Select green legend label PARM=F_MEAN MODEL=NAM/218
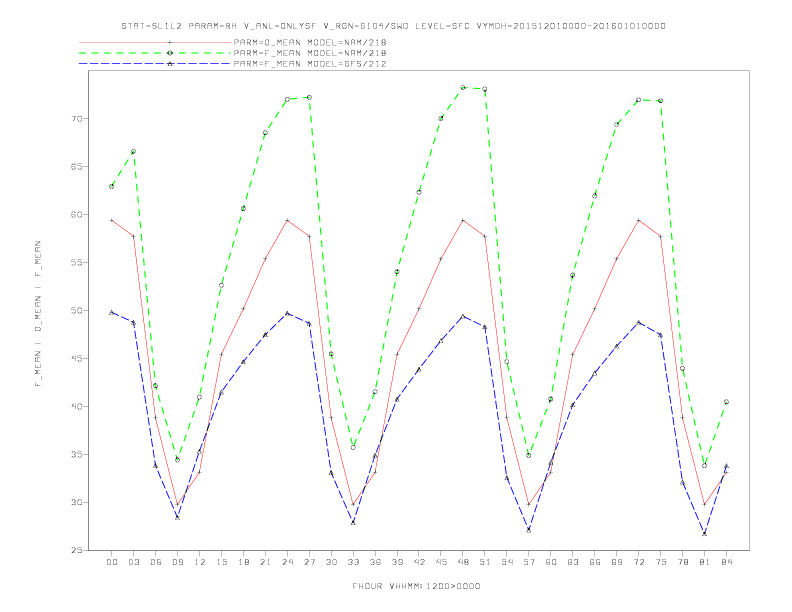The height and width of the screenshot is (612, 792). [x=310, y=53]
